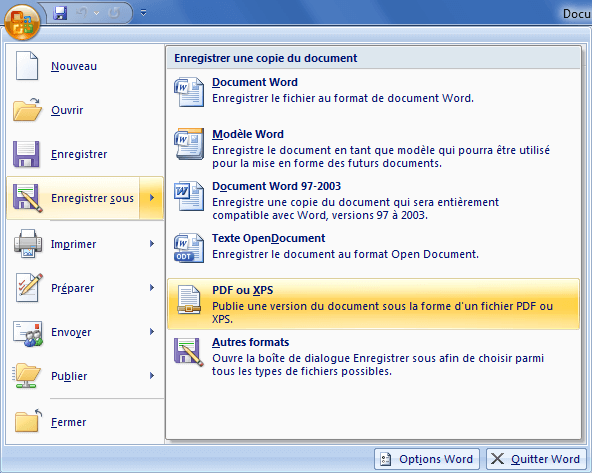The image size is (592, 473).
Task: Click the Save floppy icon in quick access toolbar
Action: tap(60, 13)
